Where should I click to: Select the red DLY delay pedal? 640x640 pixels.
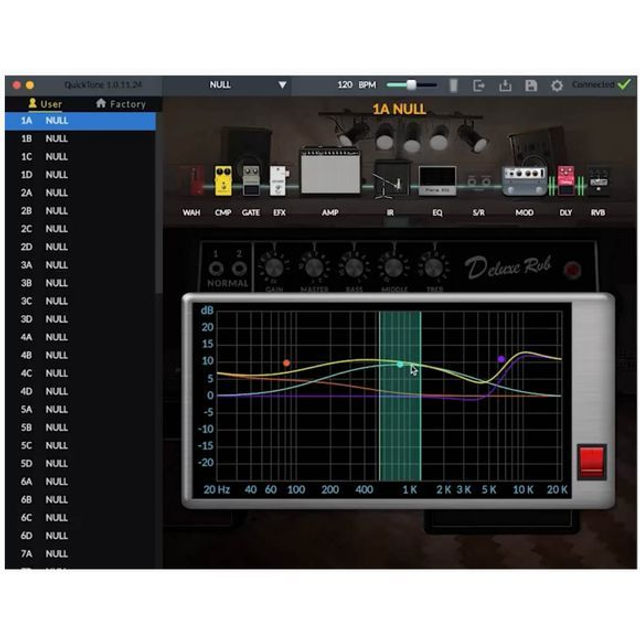[x=566, y=180]
